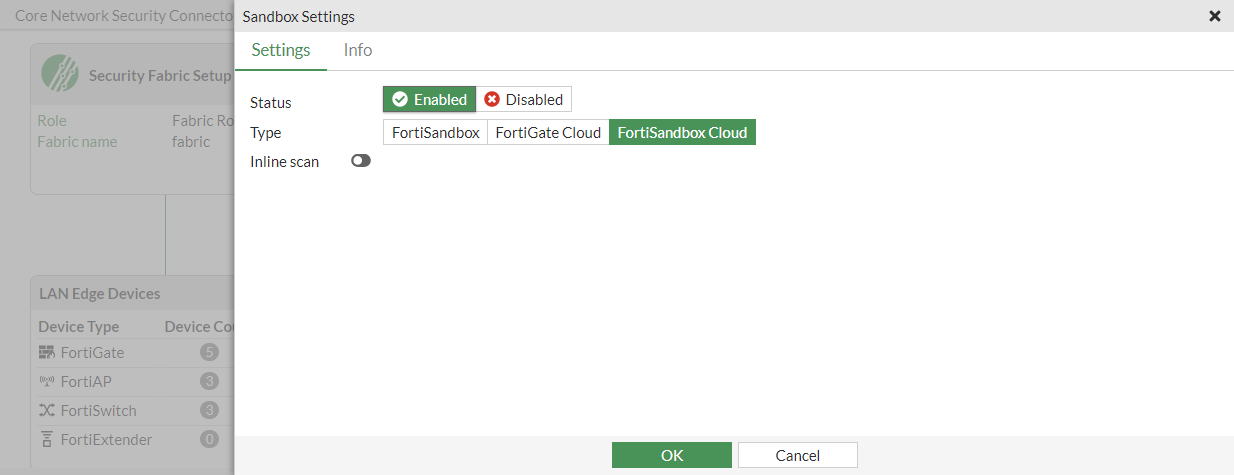Click the FortiGate device count badge
Screen dimensions: 1234x475
pyautogui.click(x=209, y=352)
